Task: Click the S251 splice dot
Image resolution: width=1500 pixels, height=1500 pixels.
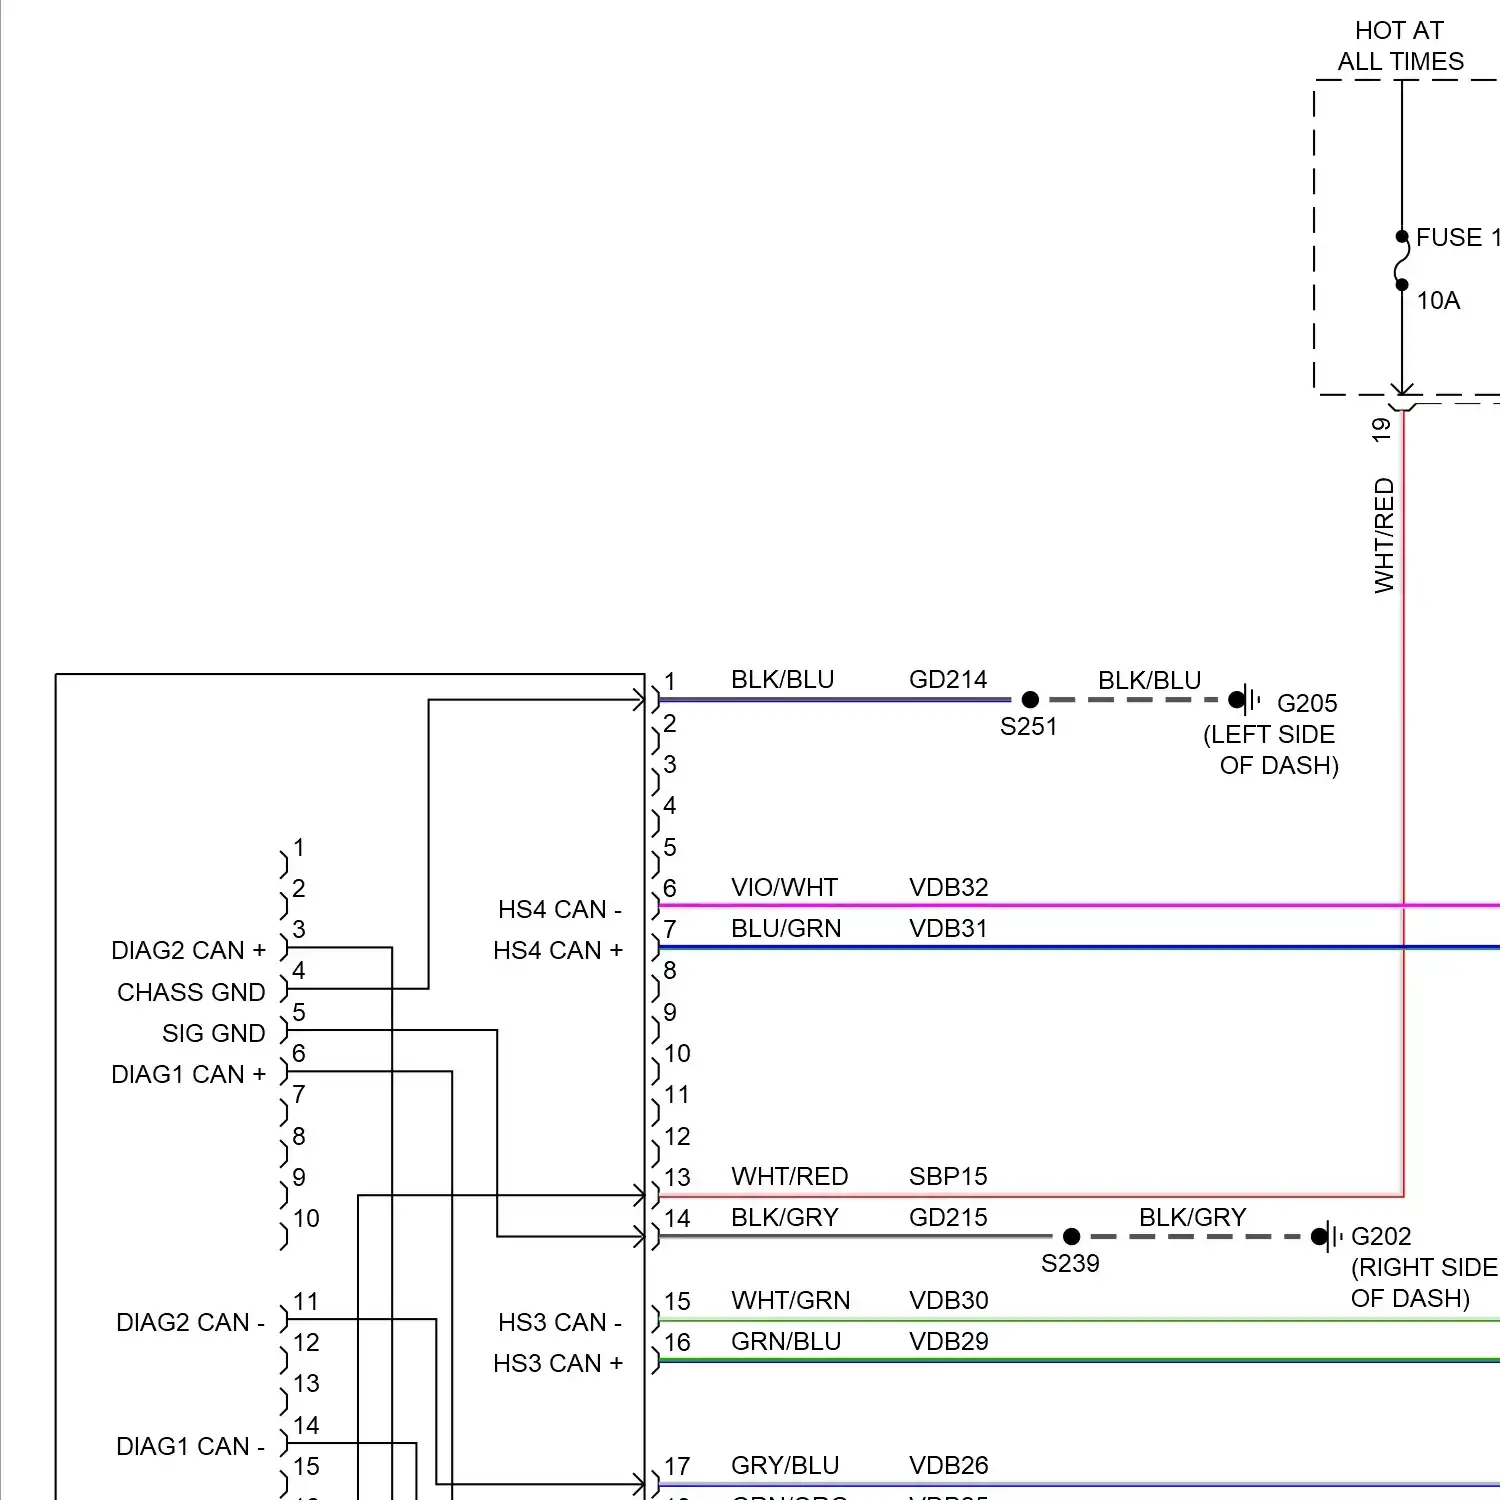Action: pyautogui.click(x=1030, y=700)
